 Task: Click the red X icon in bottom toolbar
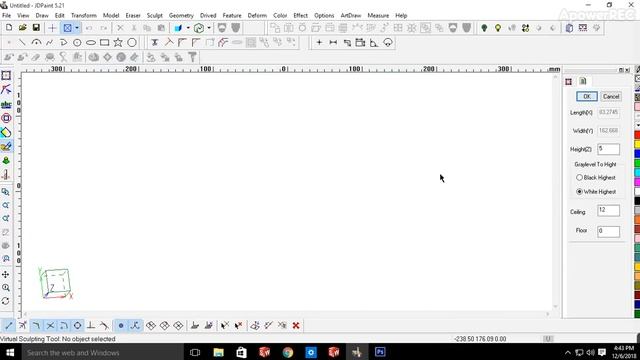tap(296, 325)
